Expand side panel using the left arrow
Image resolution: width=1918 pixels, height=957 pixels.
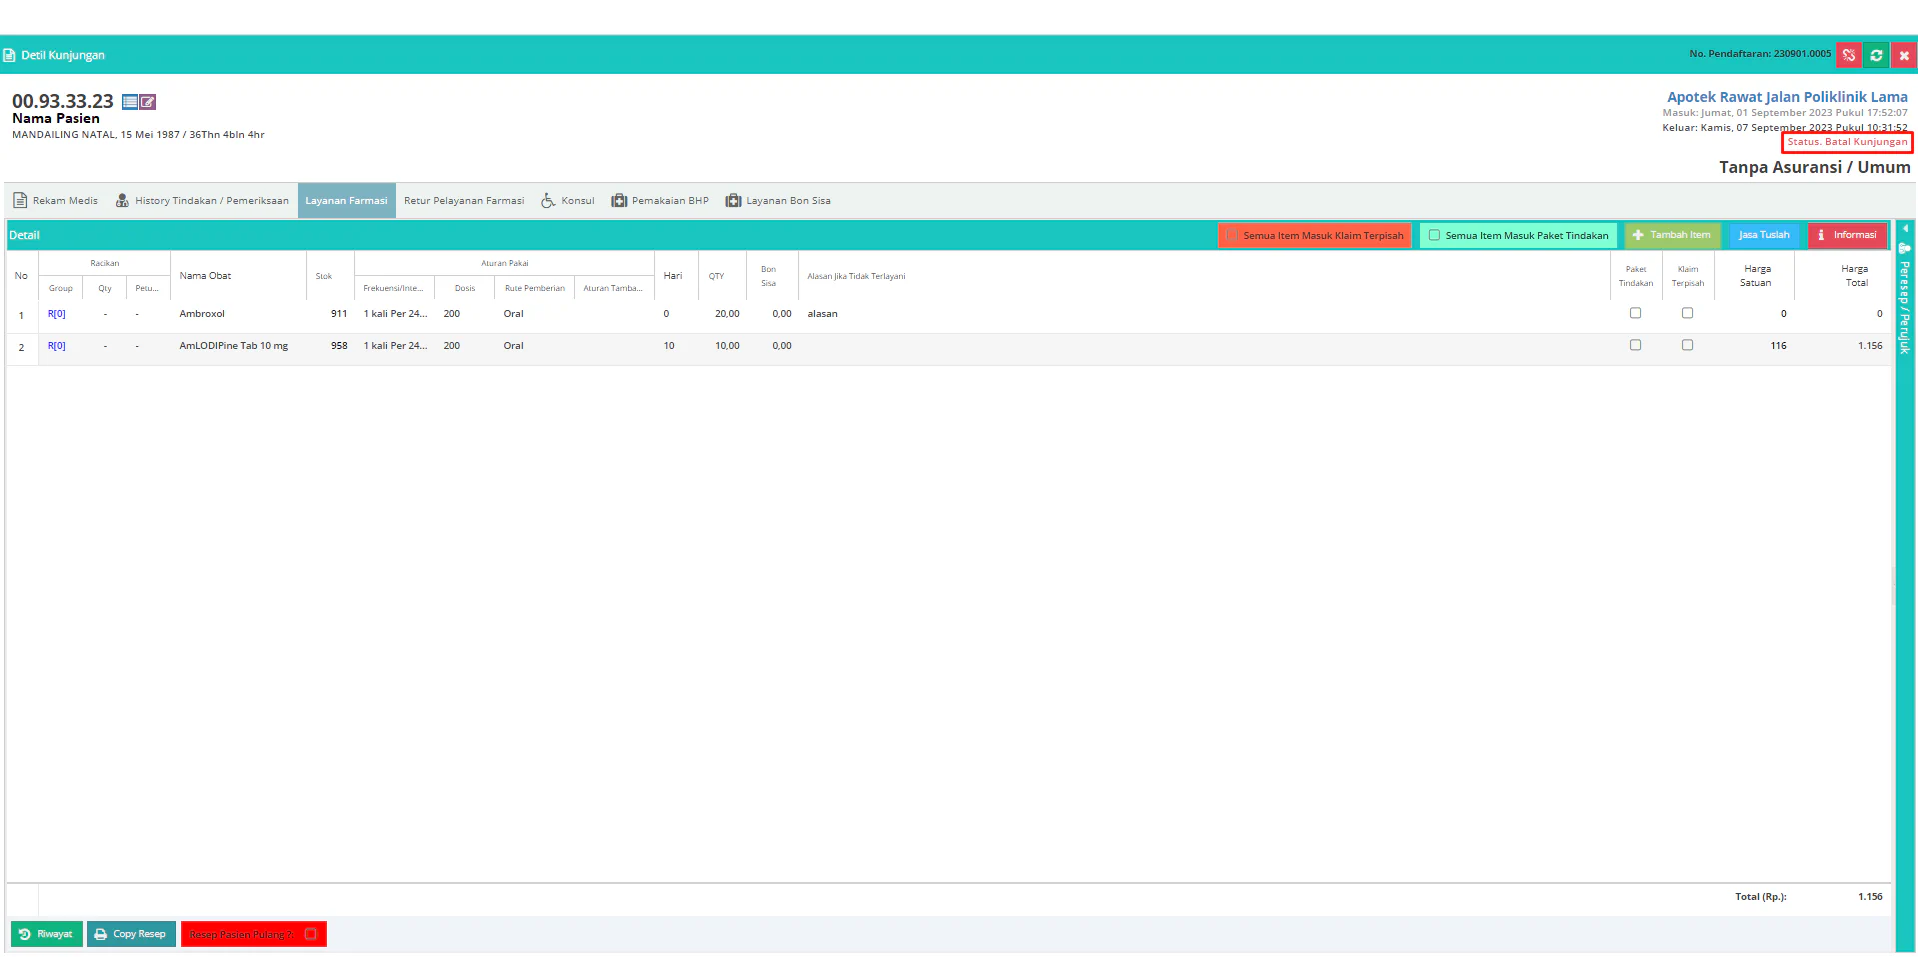point(1905,228)
